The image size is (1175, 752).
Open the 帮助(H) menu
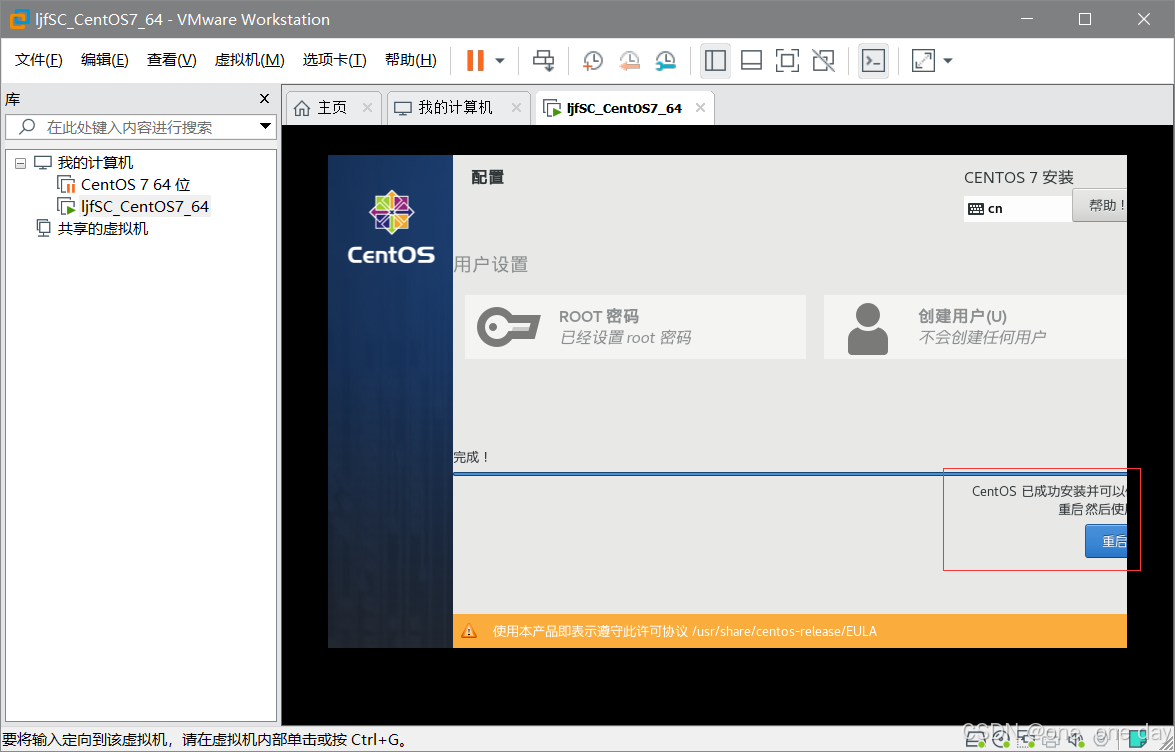point(411,60)
